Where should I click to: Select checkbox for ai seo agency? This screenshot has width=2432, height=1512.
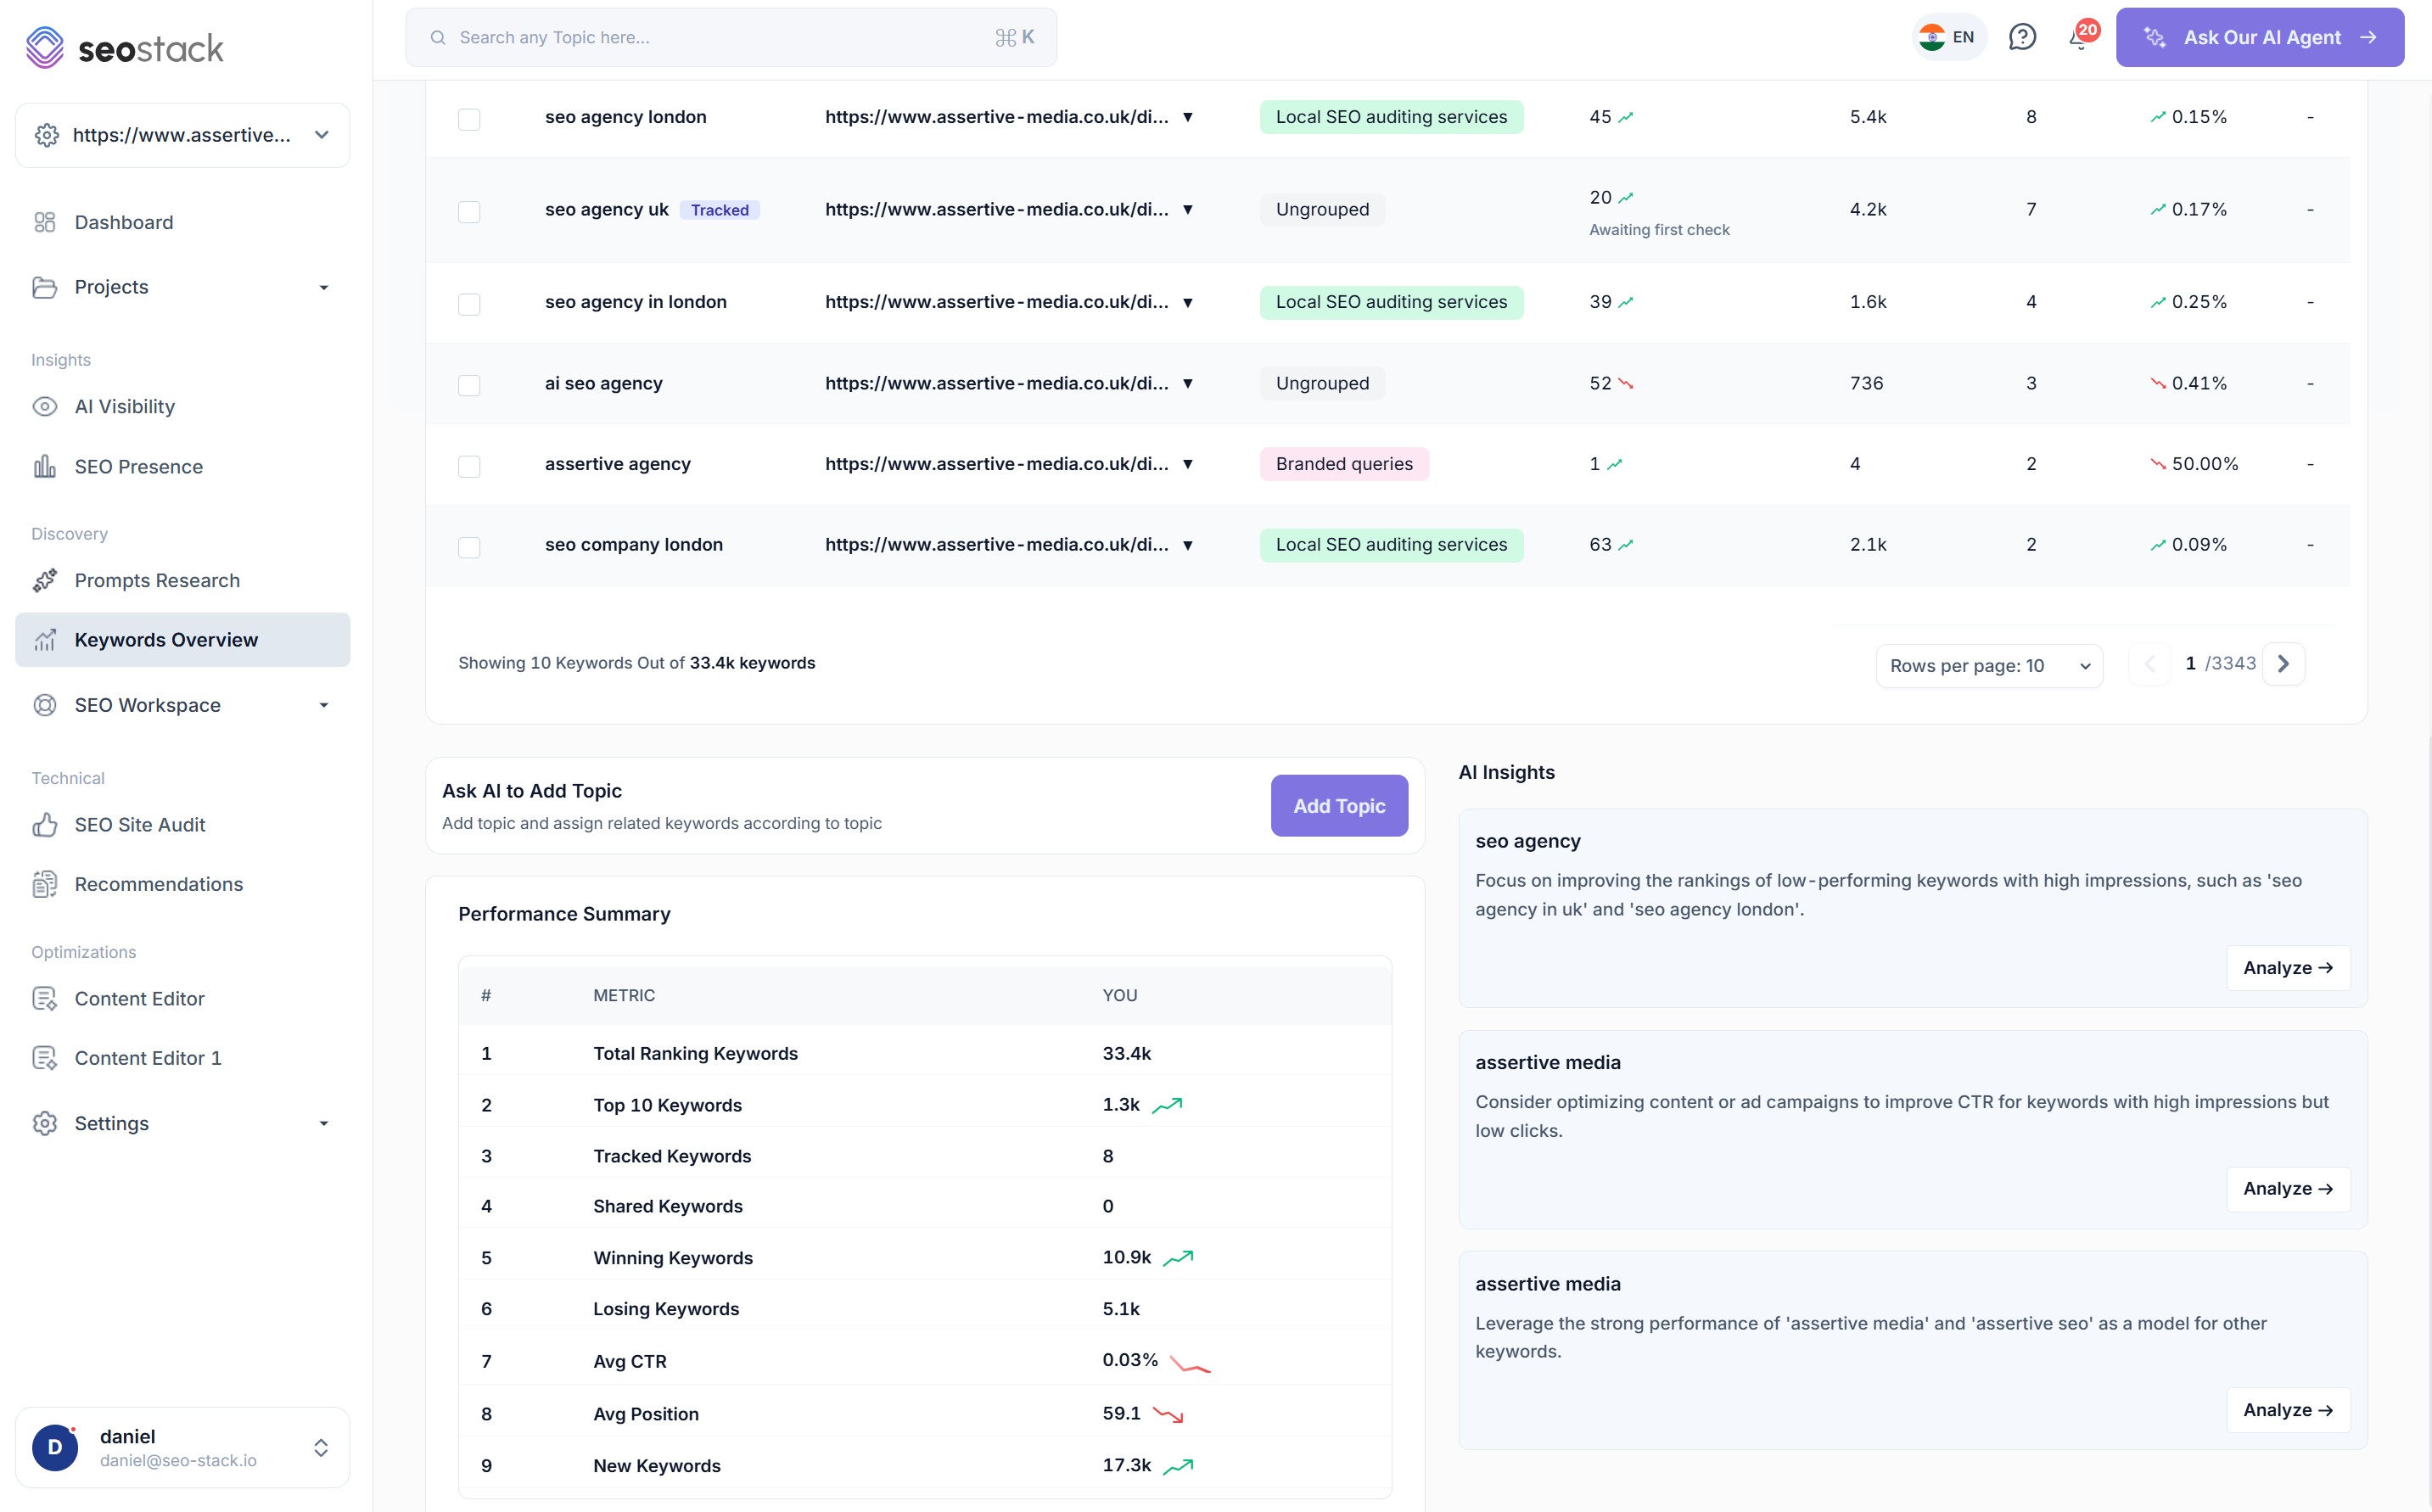point(469,385)
